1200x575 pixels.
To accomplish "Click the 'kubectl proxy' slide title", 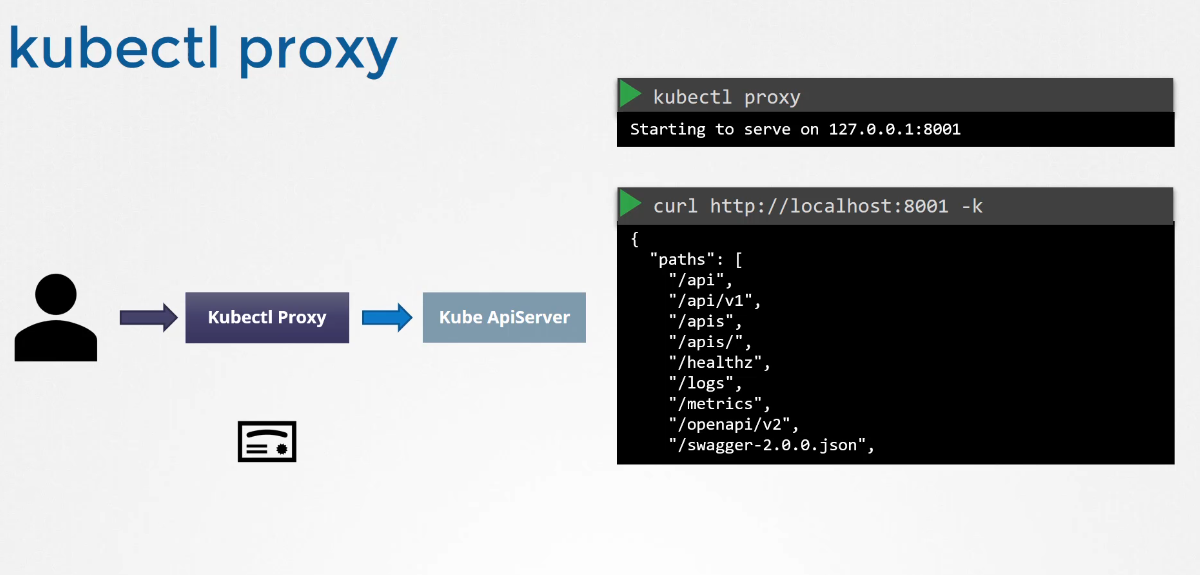I will 203,48.
